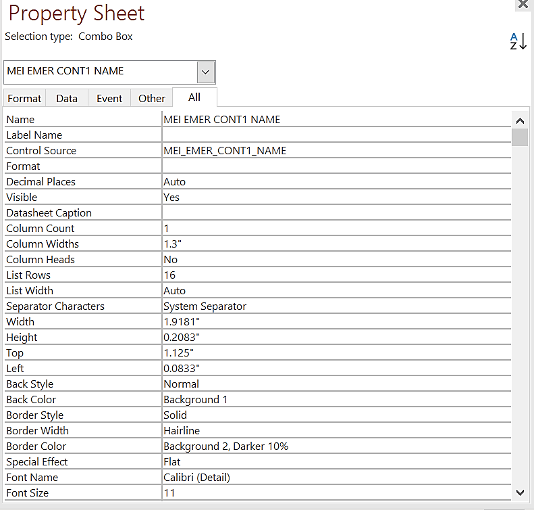Switch to the Data tab
The height and width of the screenshot is (510, 534).
point(67,98)
